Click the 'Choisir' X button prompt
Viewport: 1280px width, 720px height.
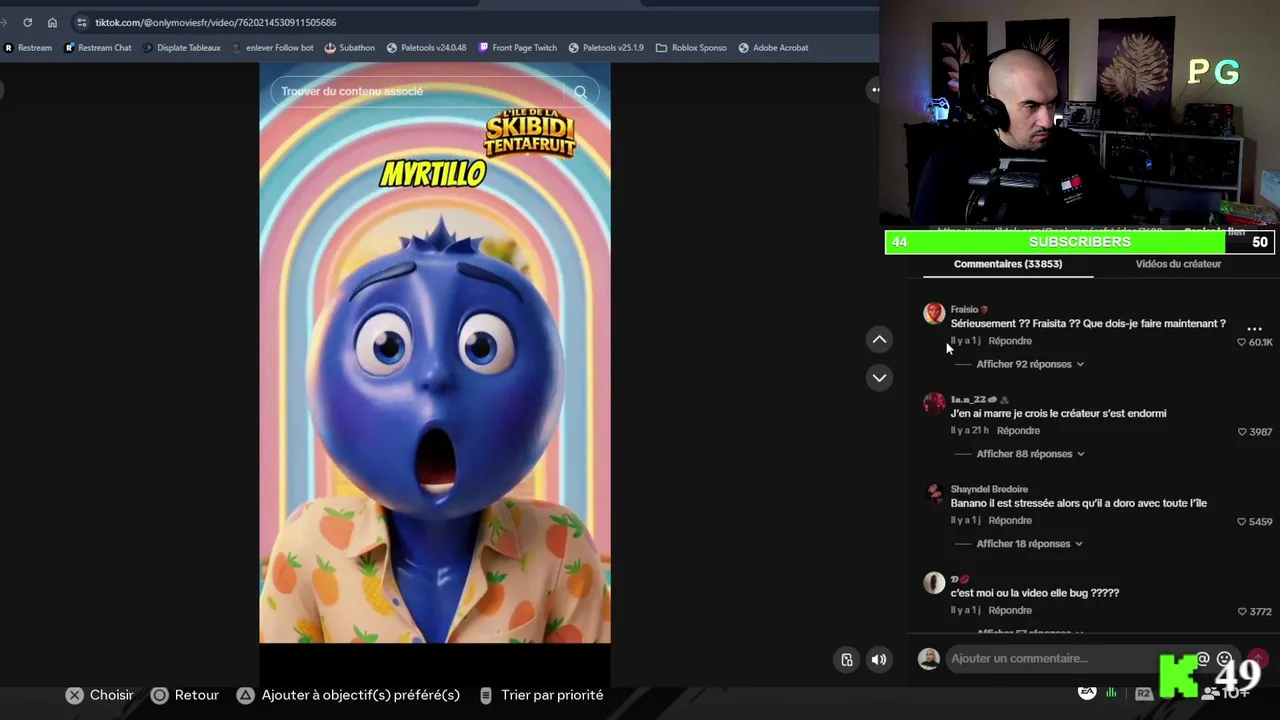click(100, 695)
